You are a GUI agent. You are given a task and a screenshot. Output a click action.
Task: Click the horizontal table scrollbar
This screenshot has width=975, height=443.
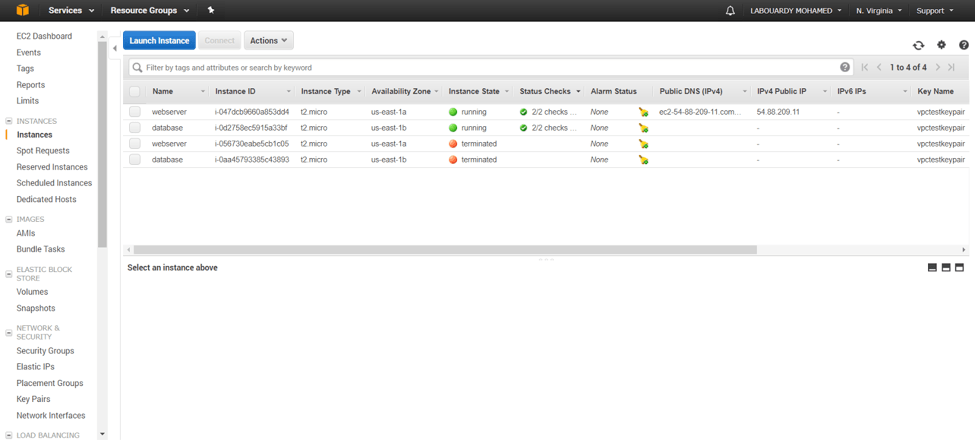pyautogui.click(x=445, y=249)
